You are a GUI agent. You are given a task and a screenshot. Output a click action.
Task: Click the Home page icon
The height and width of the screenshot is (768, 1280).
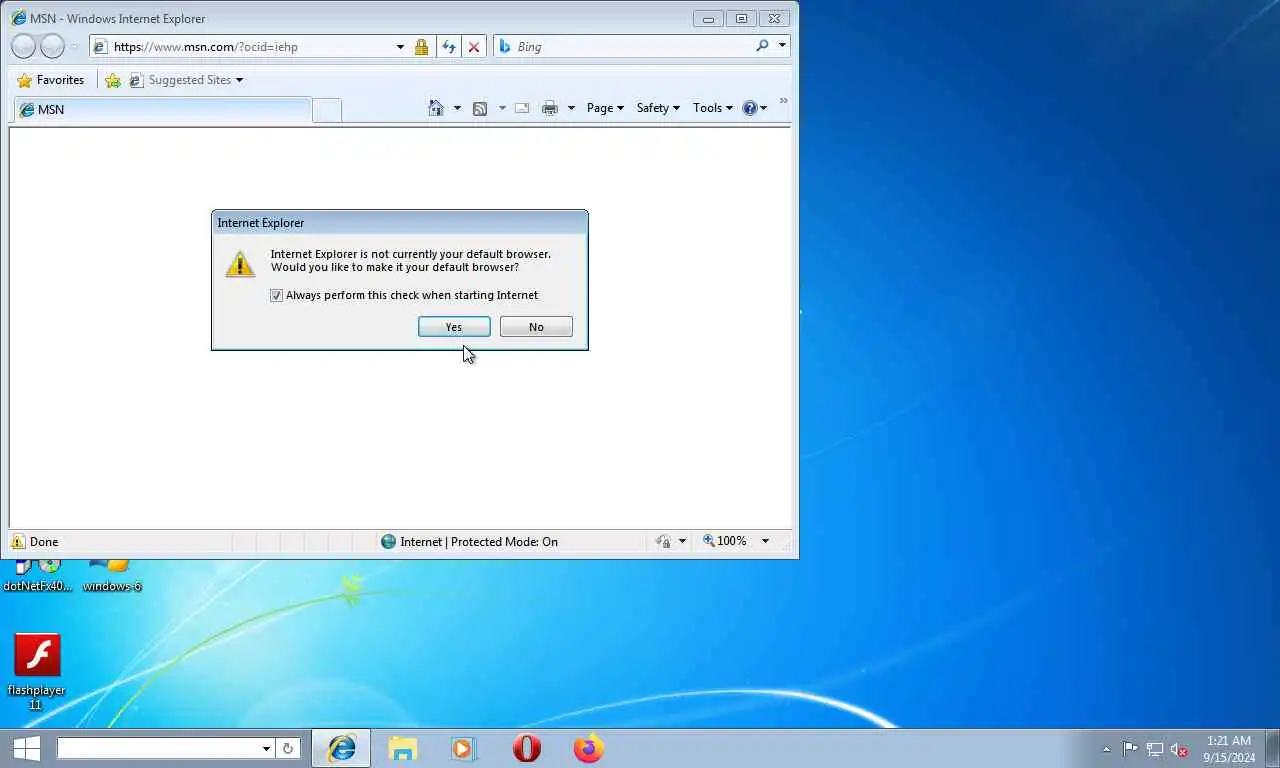pyautogui.click(x=436, y=108)
